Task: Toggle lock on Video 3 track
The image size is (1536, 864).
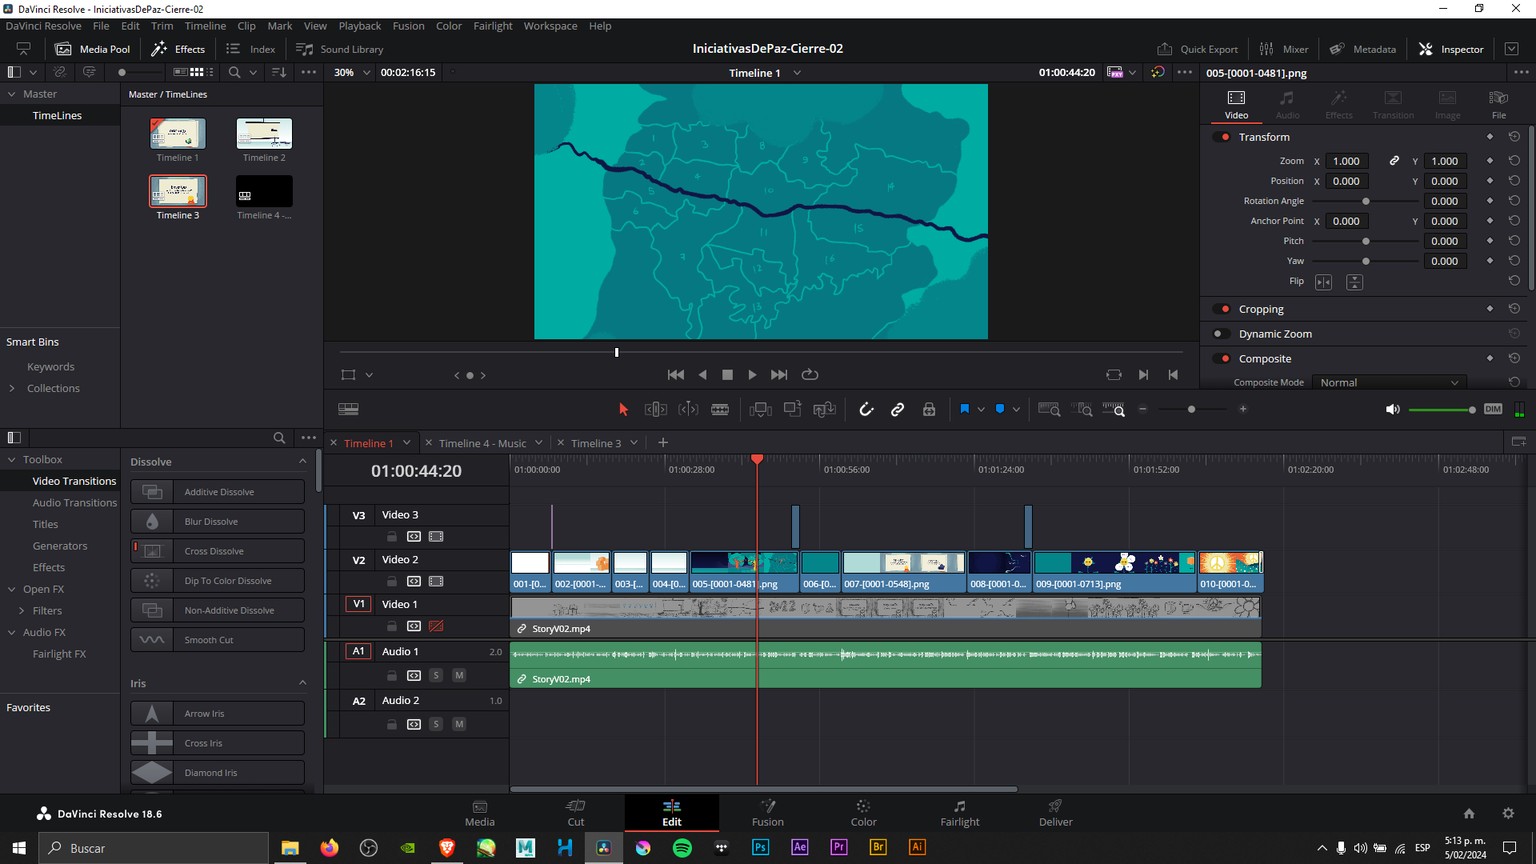Action: tap(392, 537)
